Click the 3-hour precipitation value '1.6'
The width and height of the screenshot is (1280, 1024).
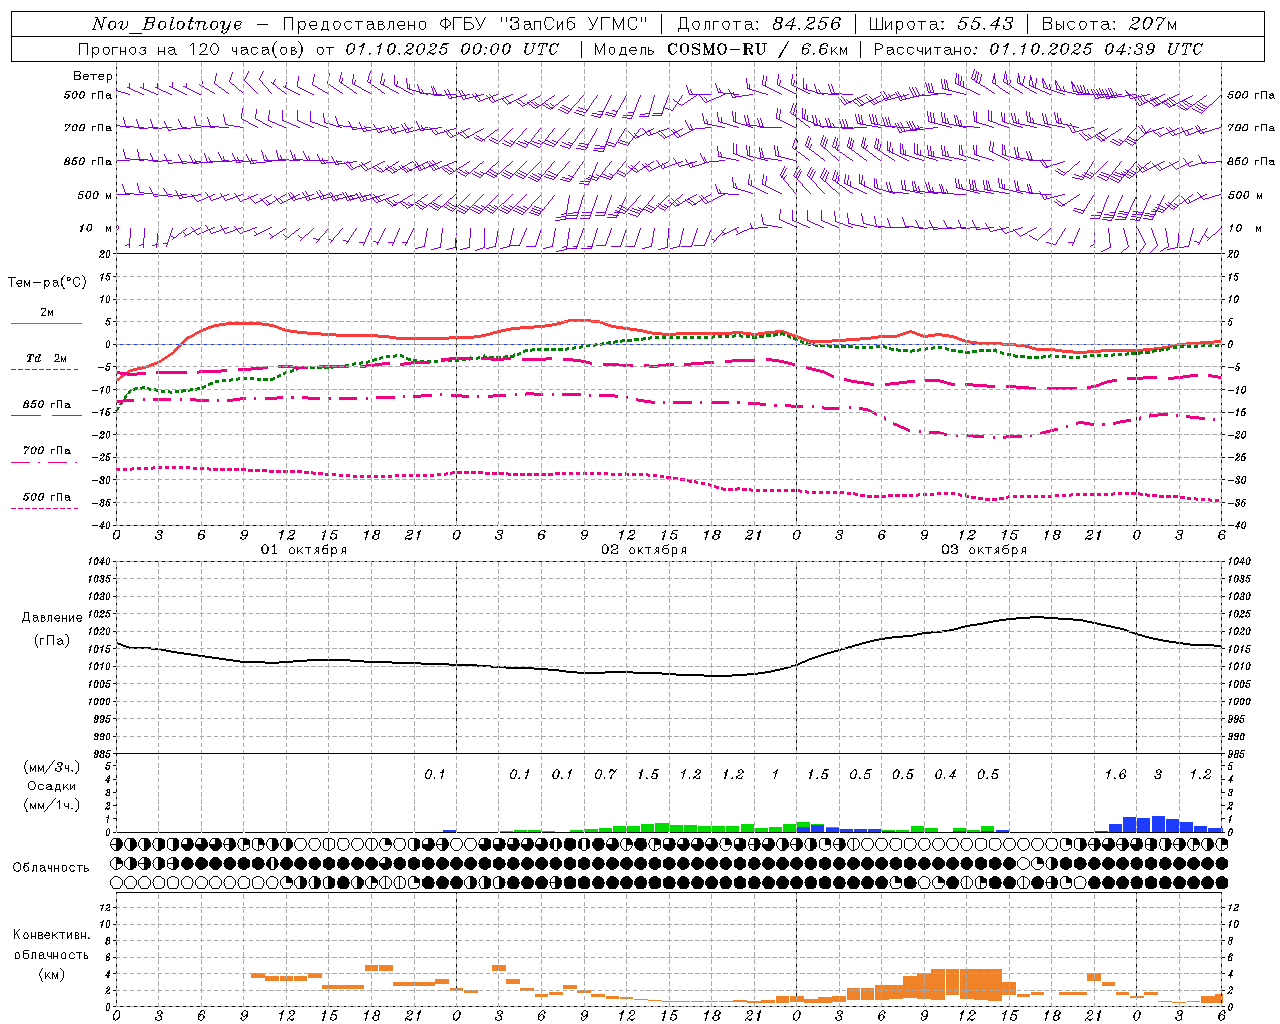[1115, 774]
